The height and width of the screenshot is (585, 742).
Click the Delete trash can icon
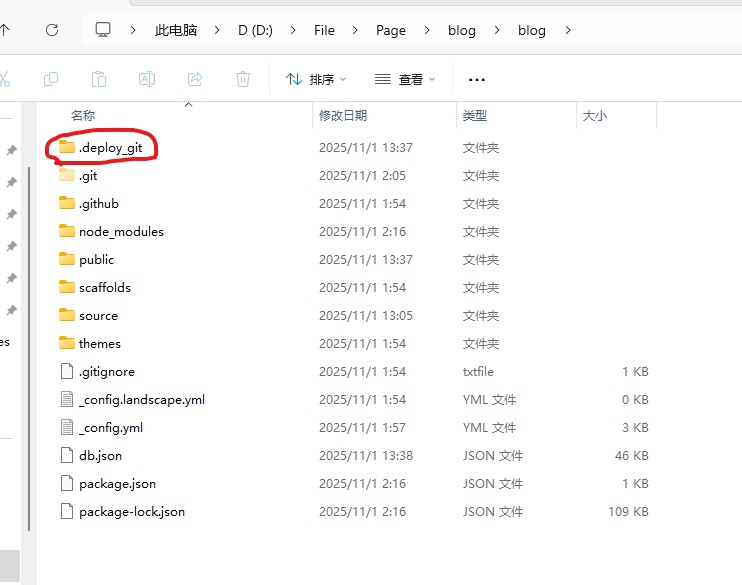243,79
